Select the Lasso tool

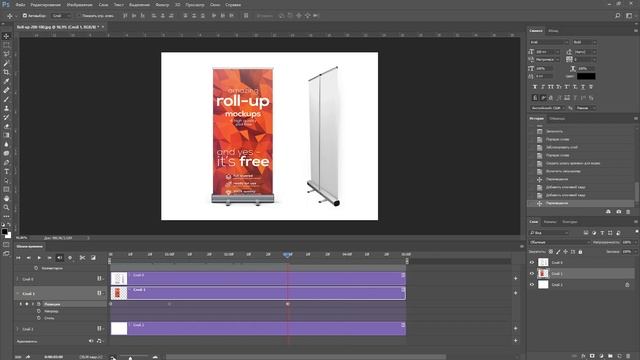click(x=6, y=54)
